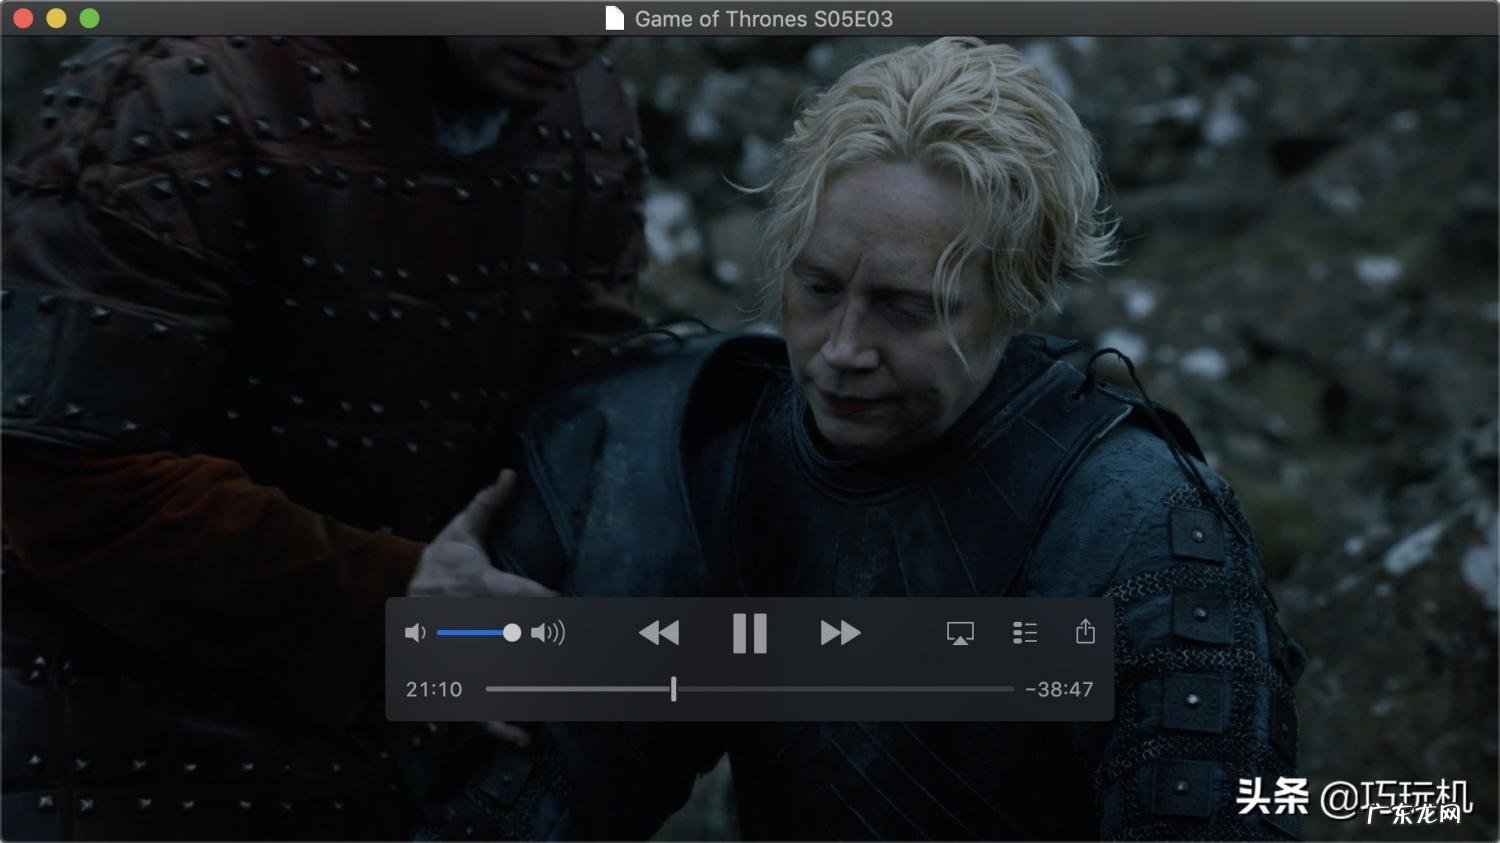Click the playhead on the timeline
This screenshot has width=1500, height=843.
[674, 689]
